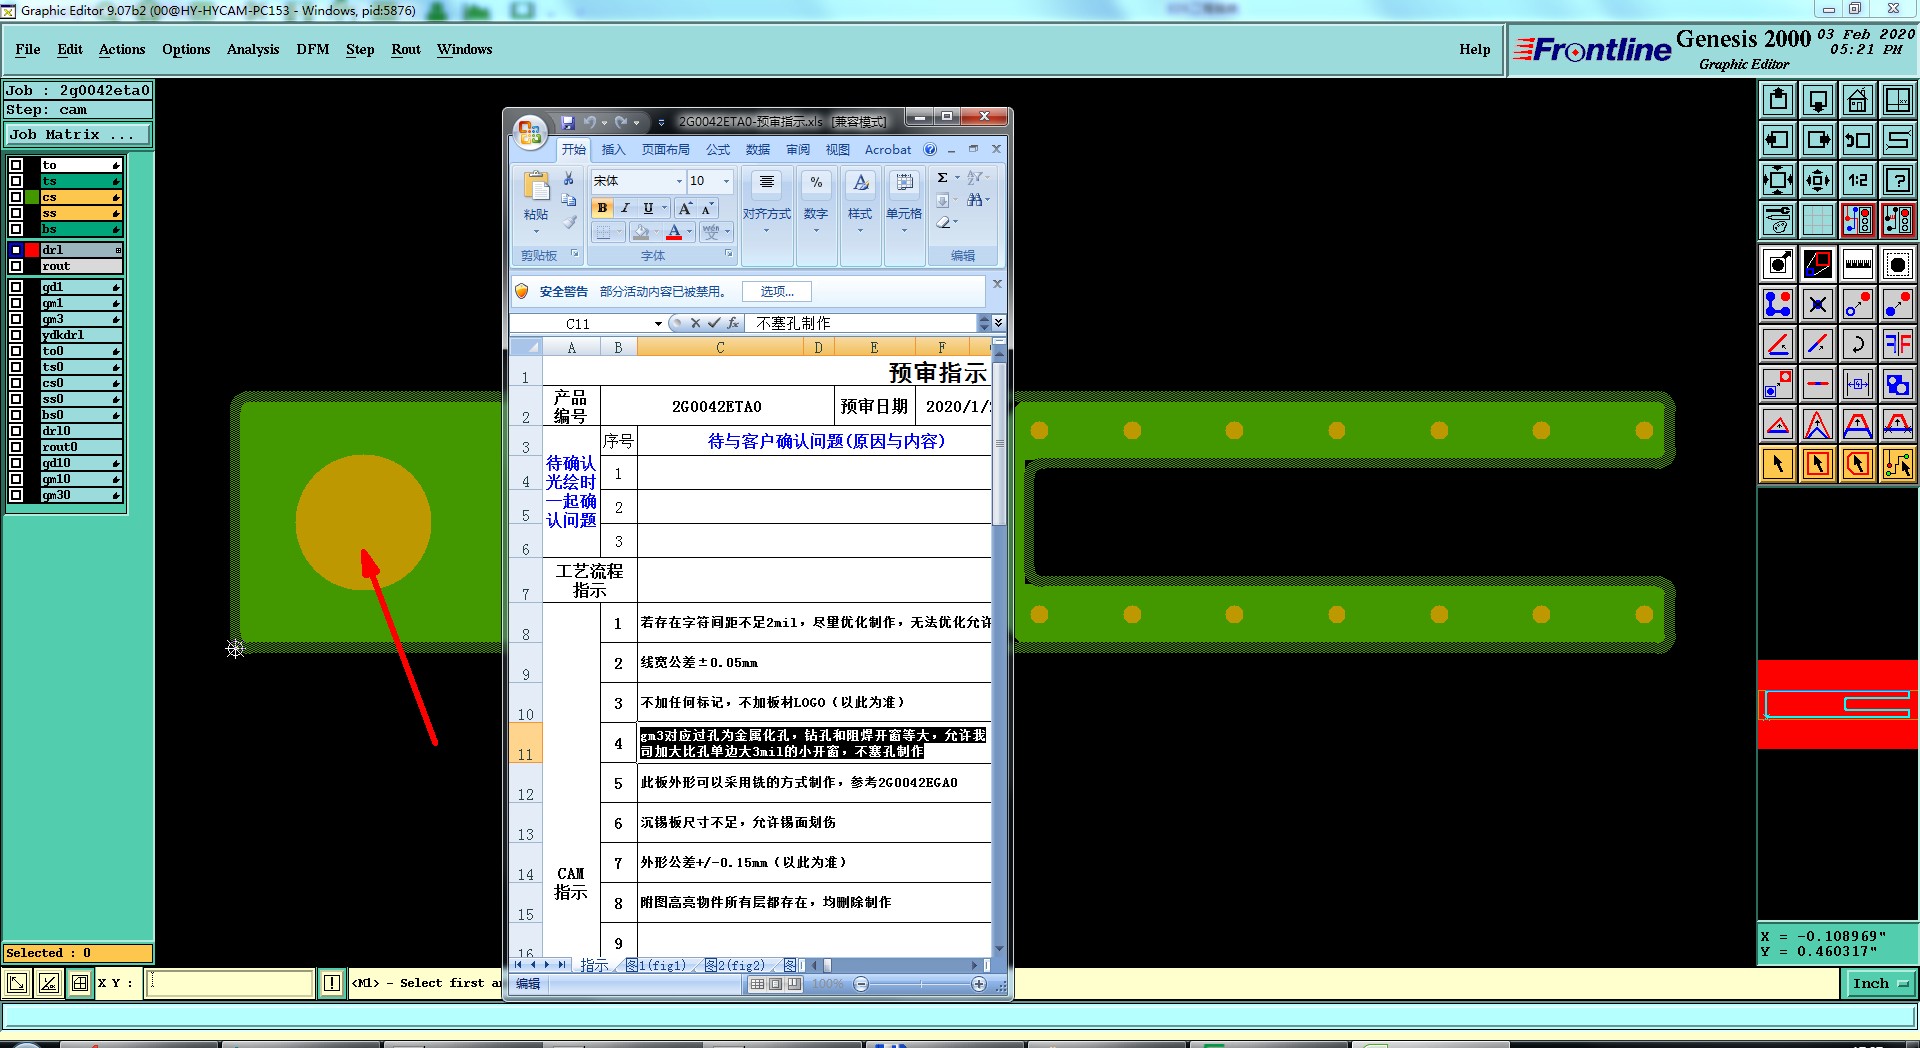Screen dimensions: 1920x1048
Task: Select the black arrow pointer tool
Action: [1777, 464]
